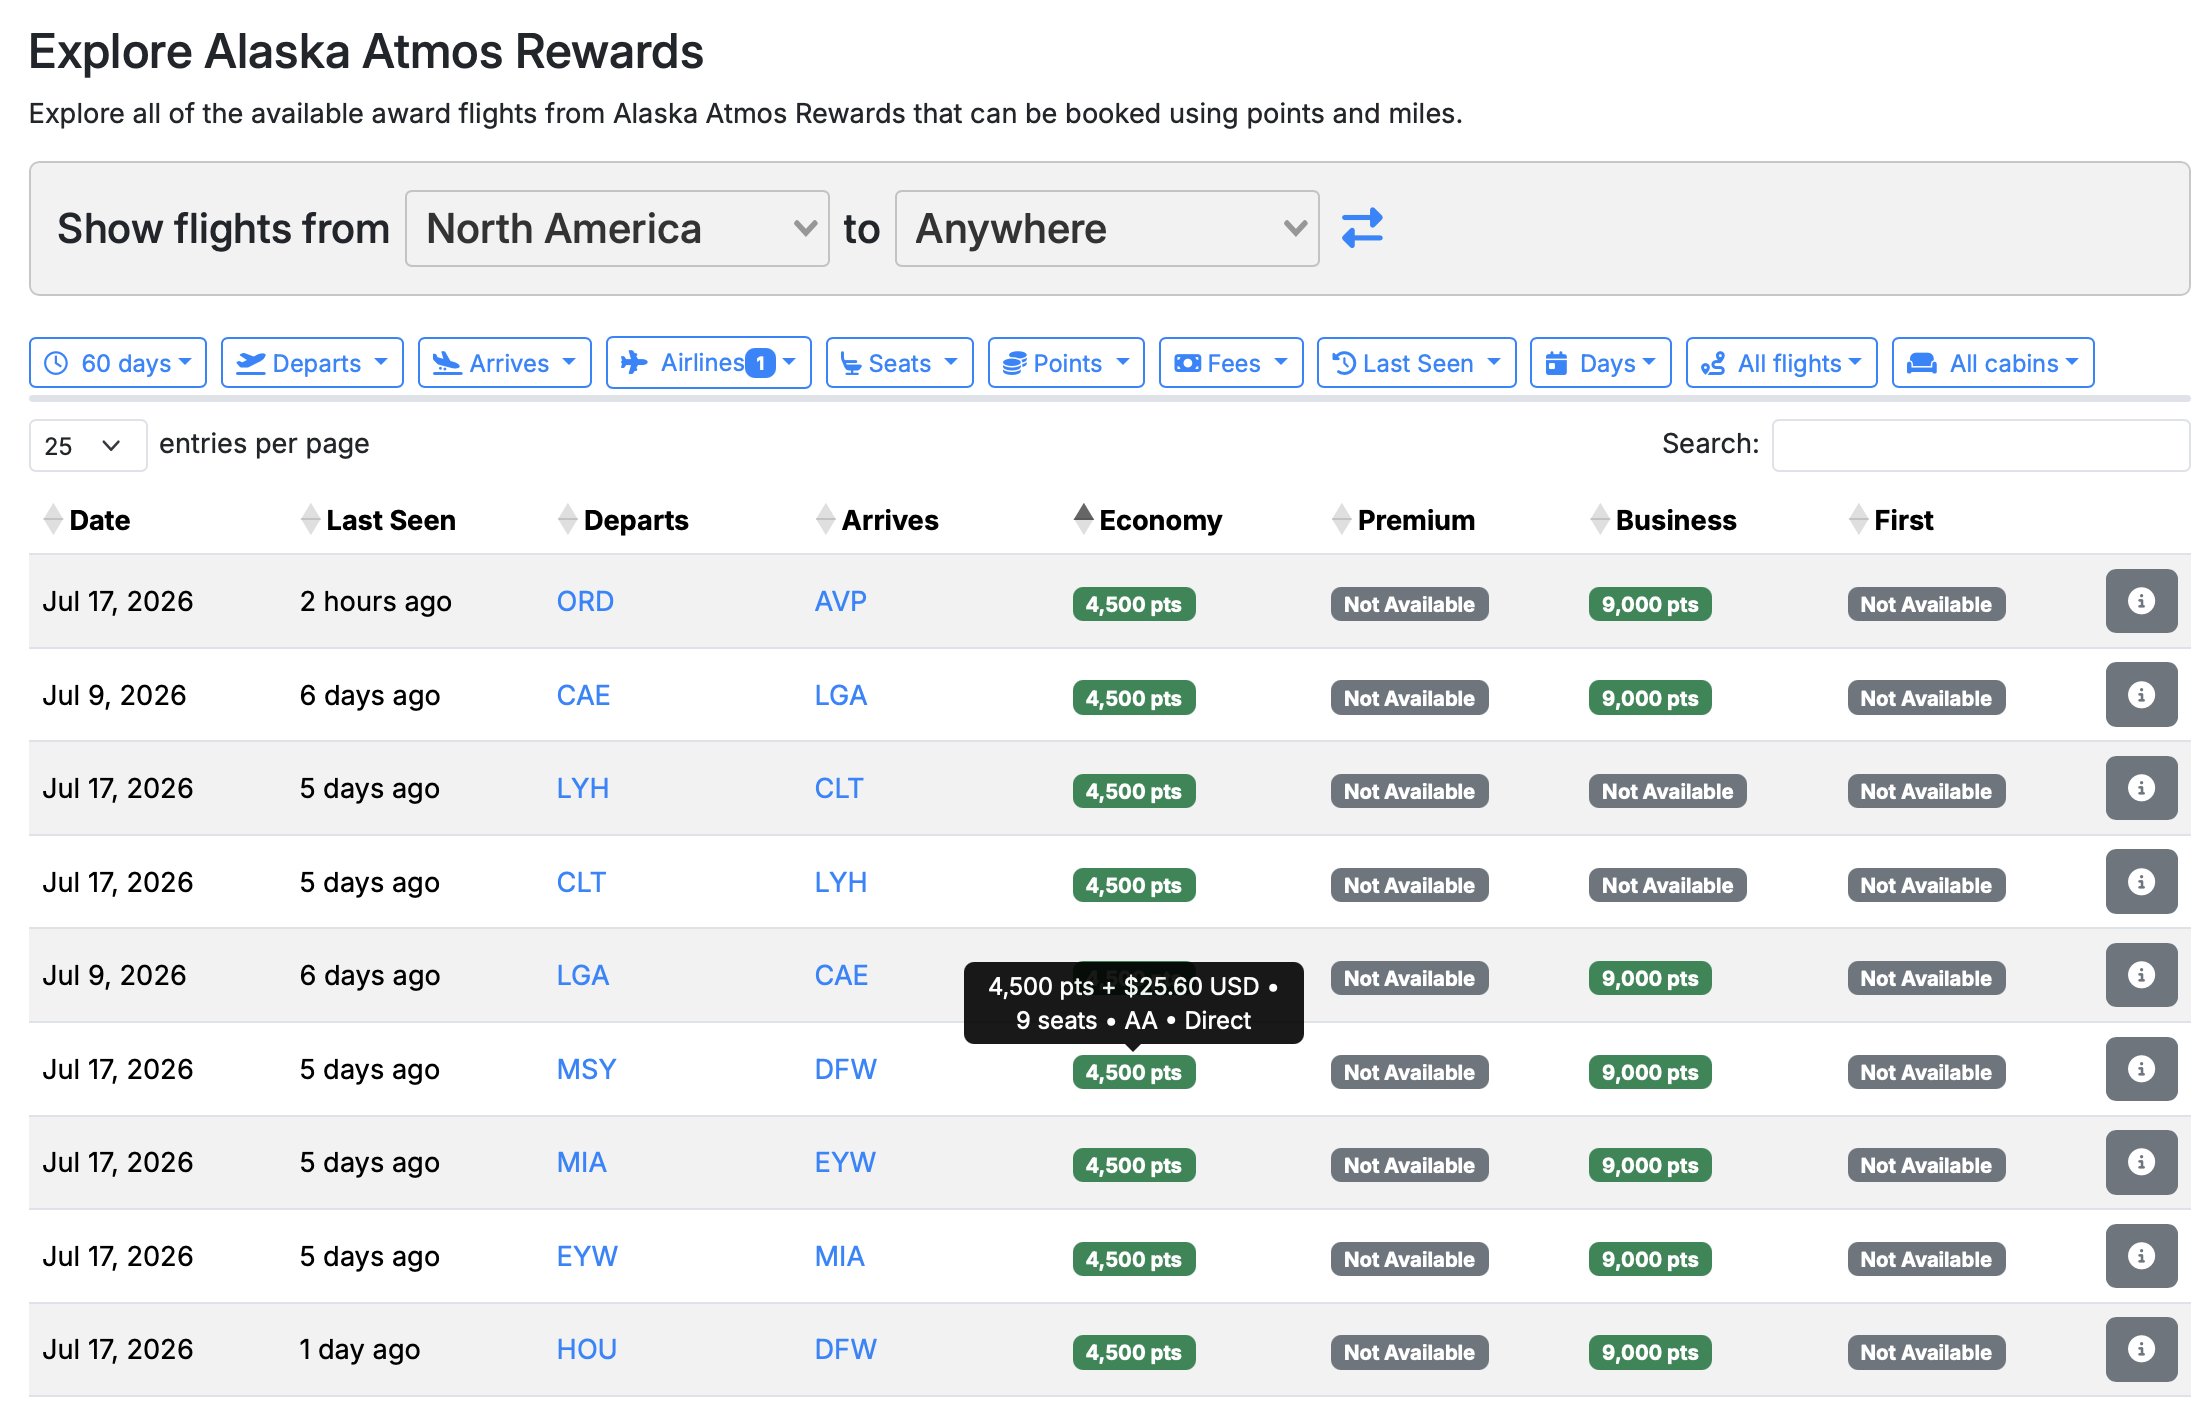Open info for MIA to EYW flight
The height and width of the screenshot is (1402, 2212).
coord(2141,1162)
